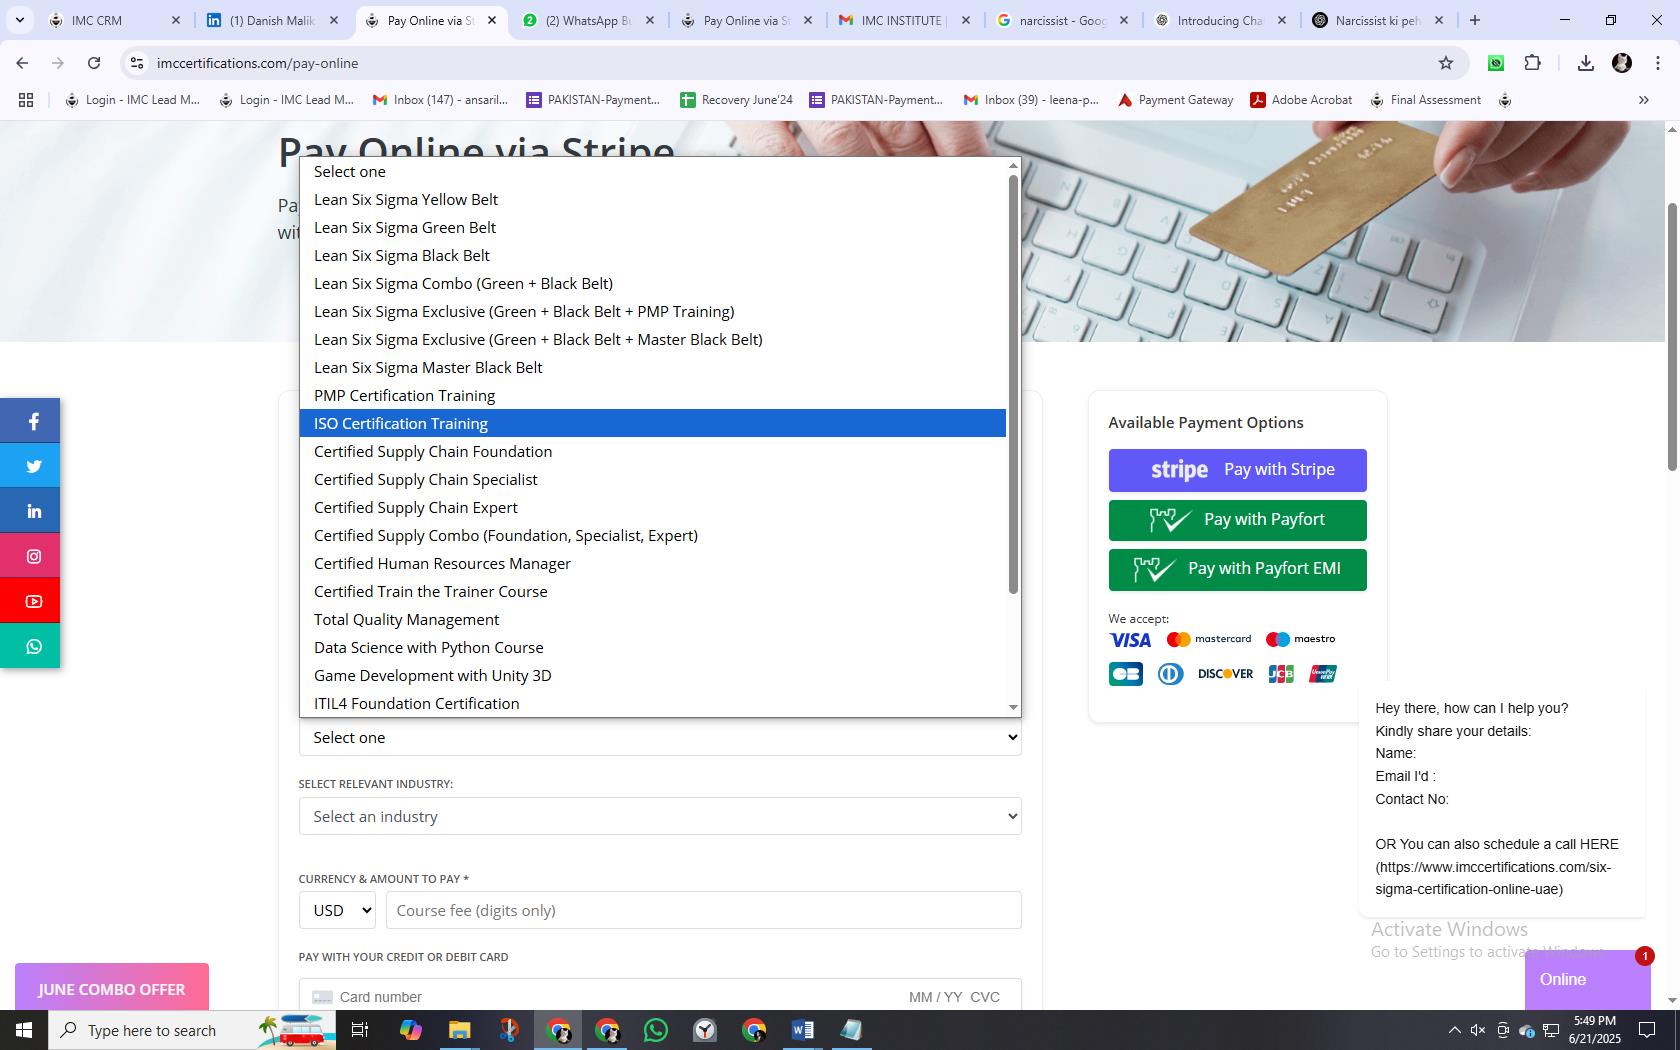Open the Recovery June'24 bookmark

(x=736, y=100)
